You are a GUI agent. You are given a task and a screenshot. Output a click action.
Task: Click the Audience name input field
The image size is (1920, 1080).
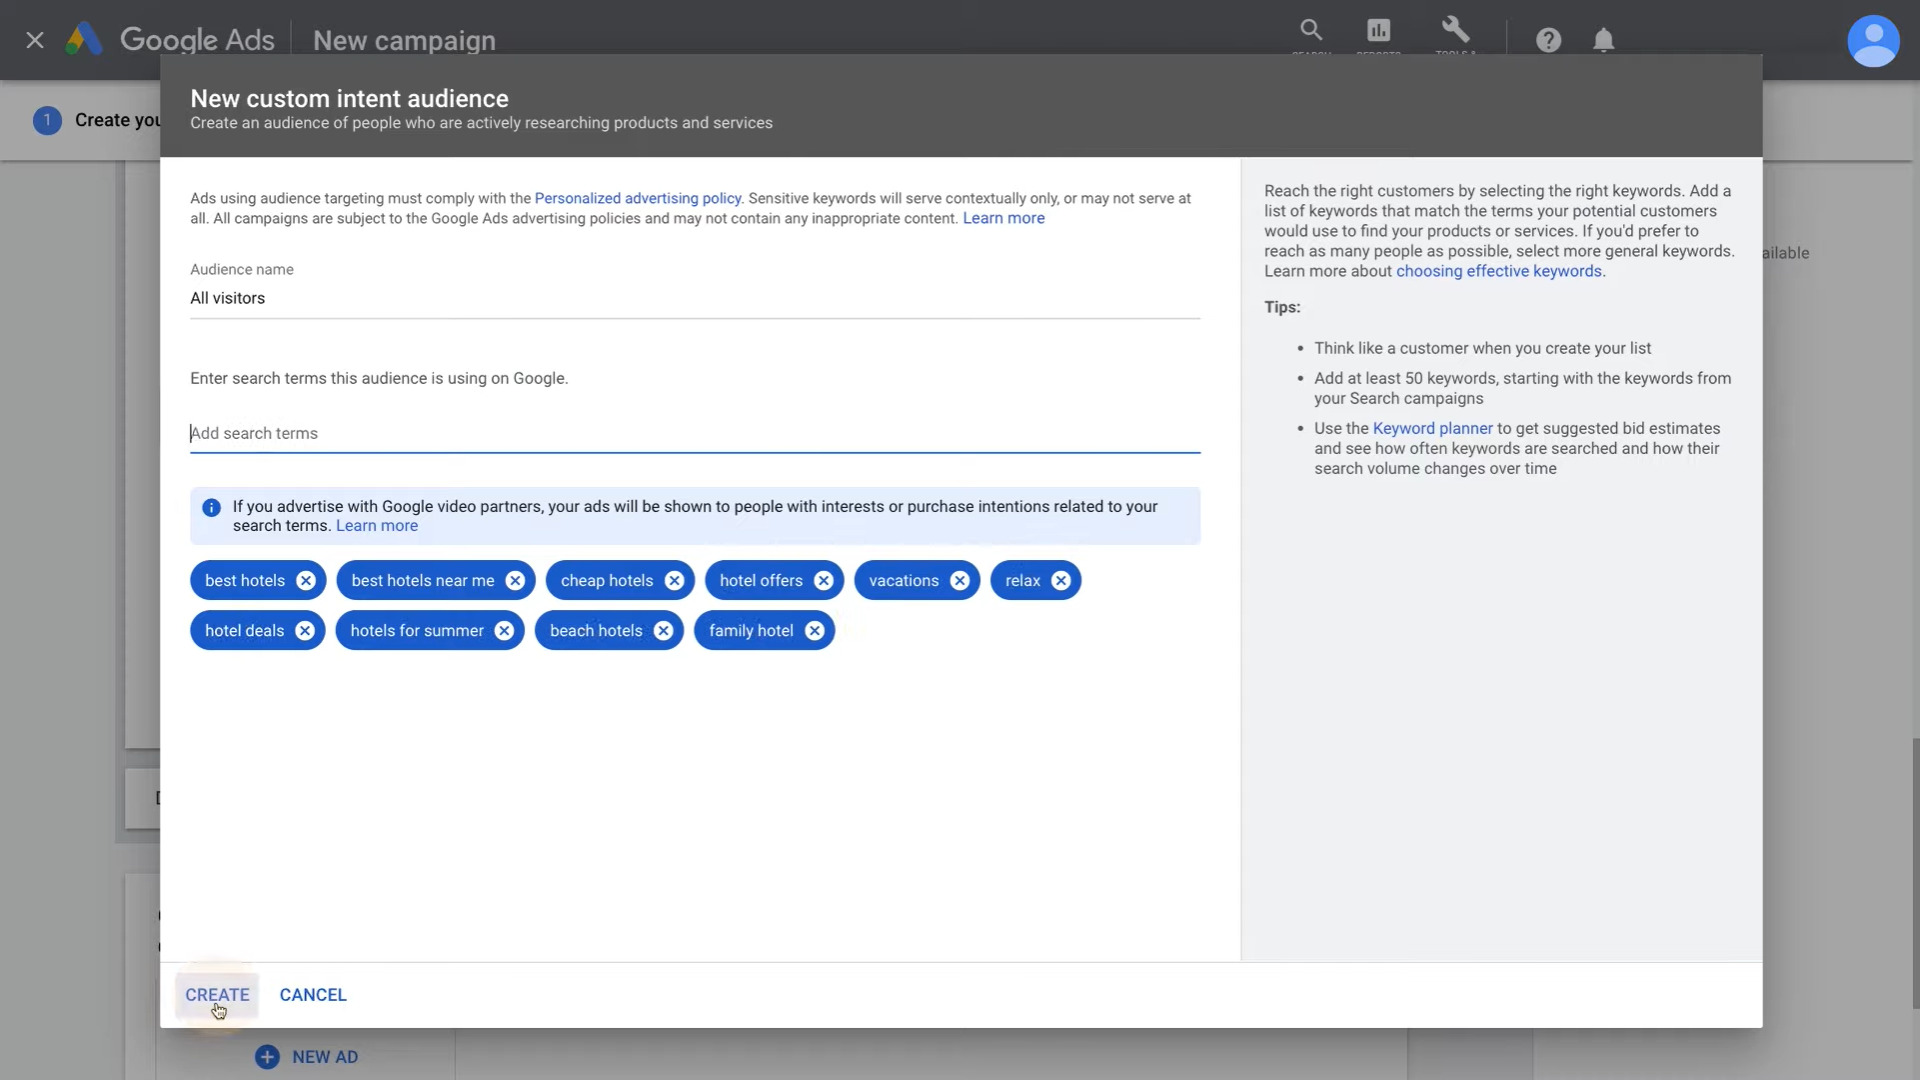pyautogui.click(x=694, y=297)
